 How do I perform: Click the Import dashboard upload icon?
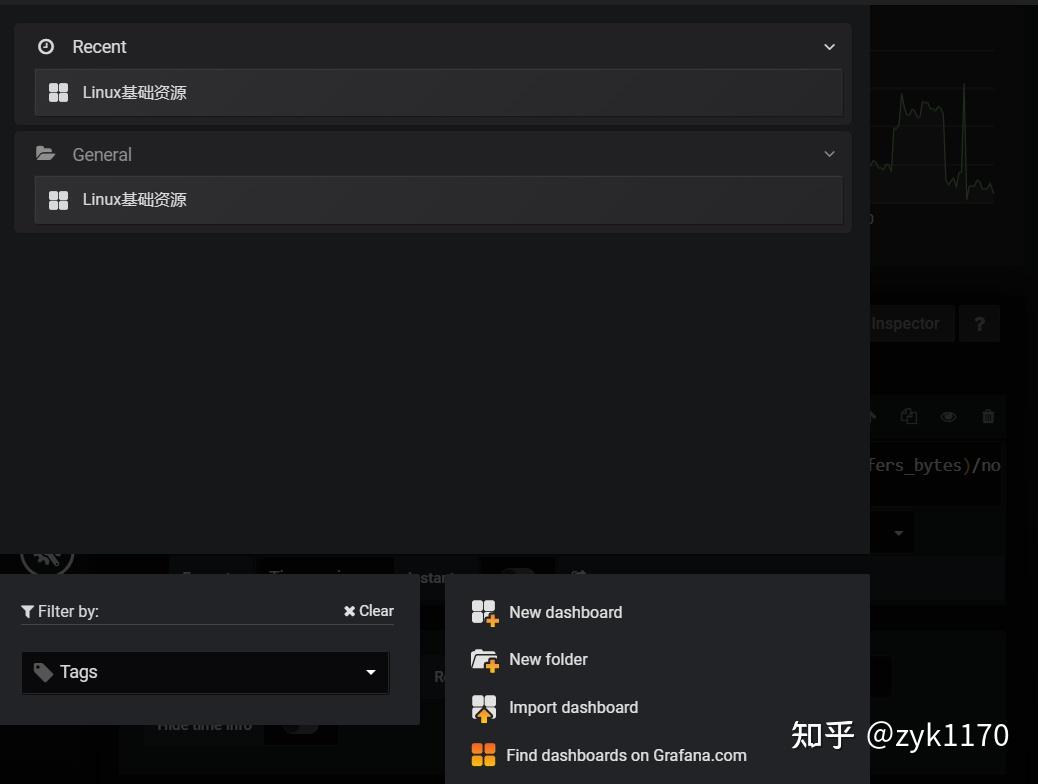tap(484, 708)
